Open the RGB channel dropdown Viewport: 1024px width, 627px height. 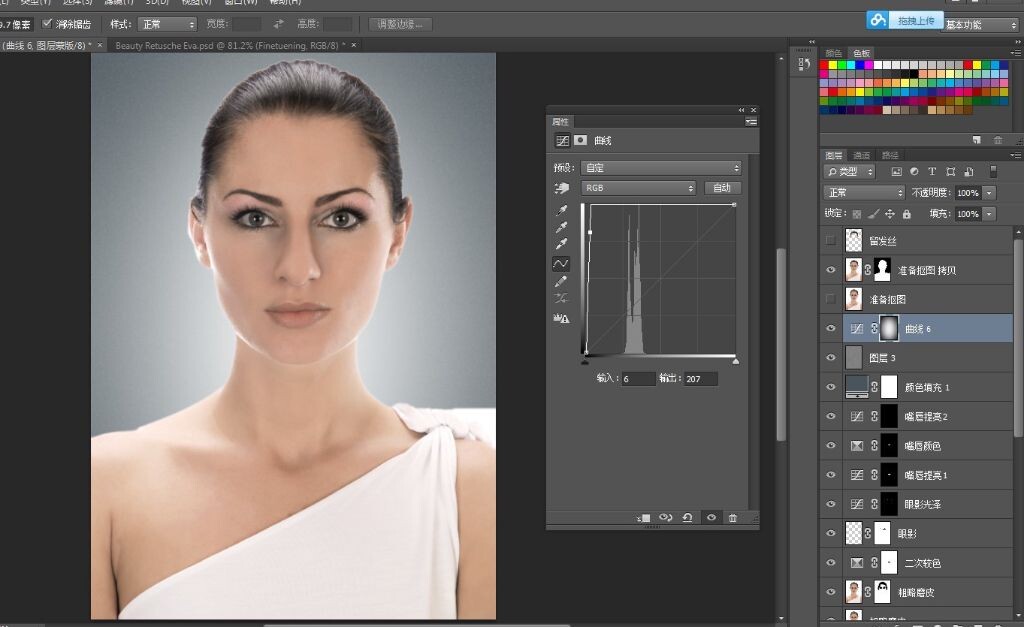pyautogui.click(x=638, y=188)
